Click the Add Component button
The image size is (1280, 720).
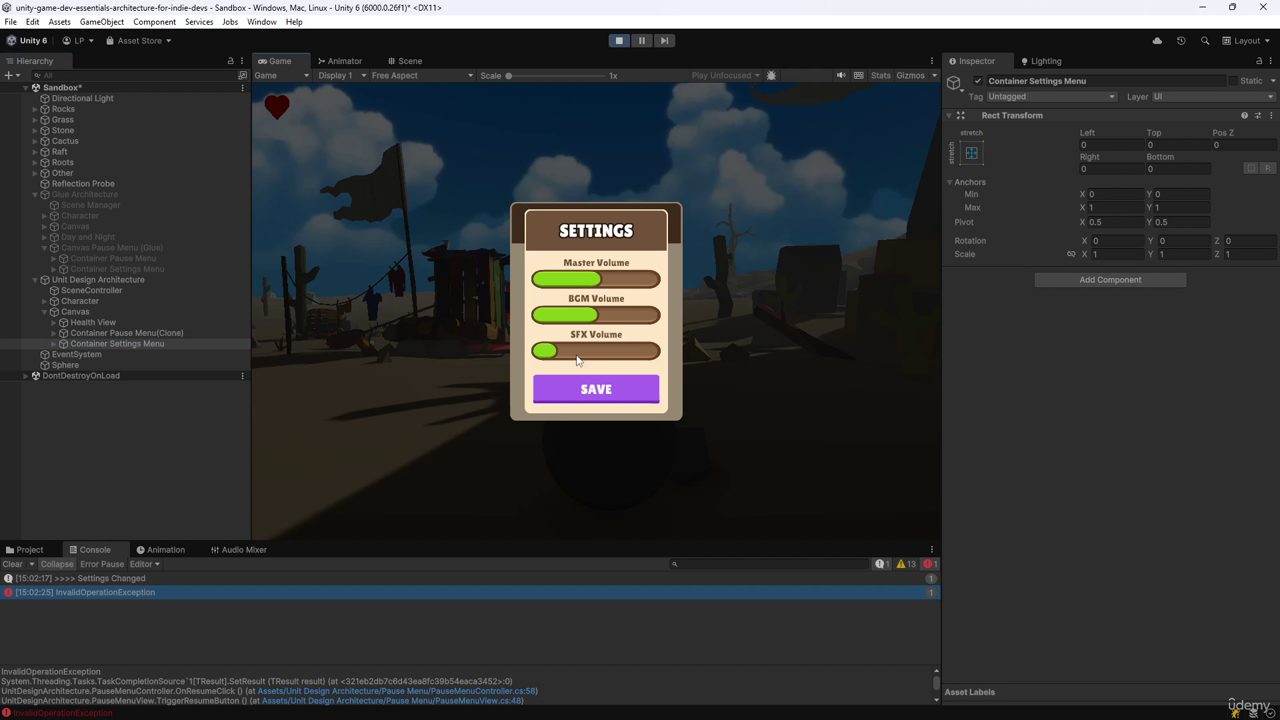coord(1110,280)
